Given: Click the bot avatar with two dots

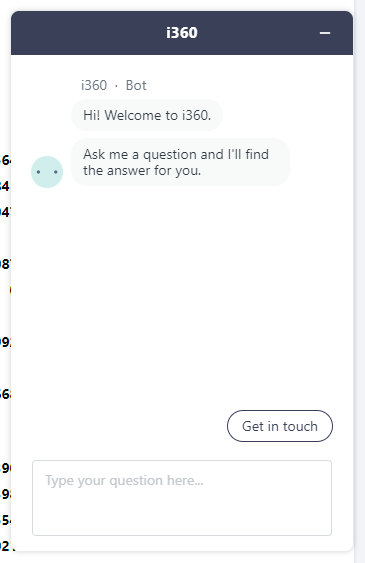Looking at the screenshot, I should [x=47, y=172].
